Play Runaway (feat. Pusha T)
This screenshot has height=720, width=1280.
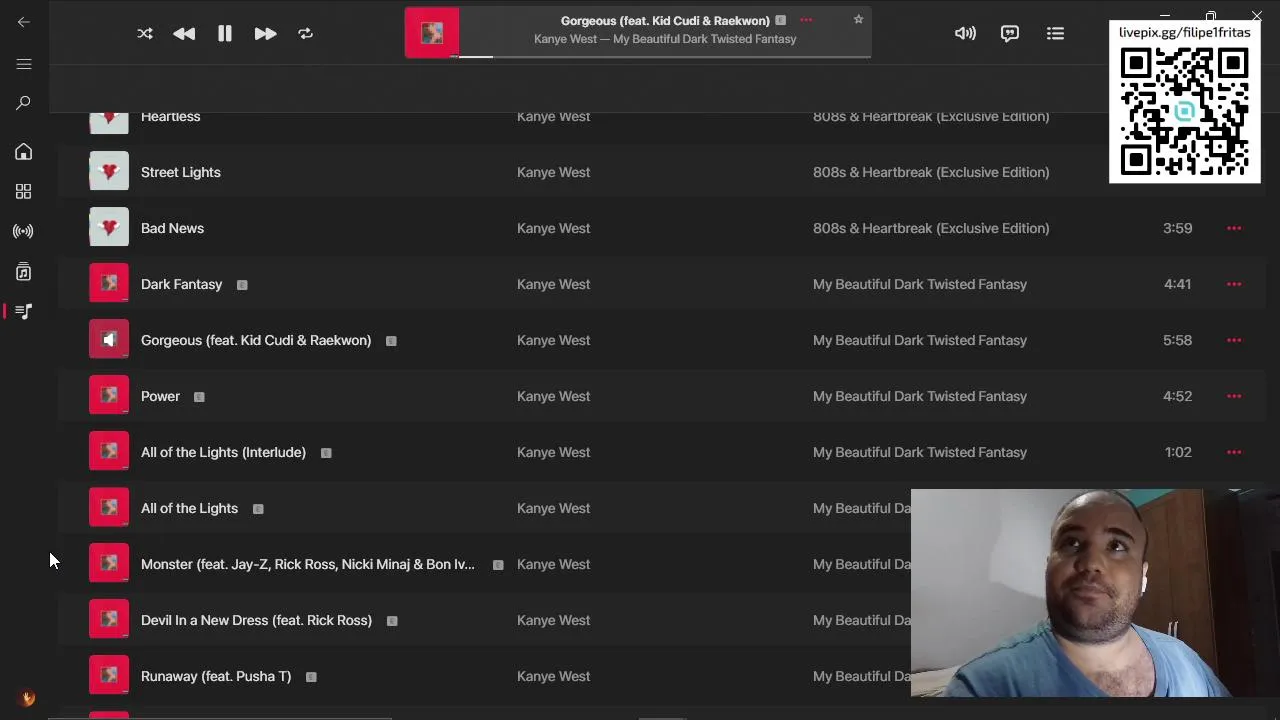click(216, 676)
